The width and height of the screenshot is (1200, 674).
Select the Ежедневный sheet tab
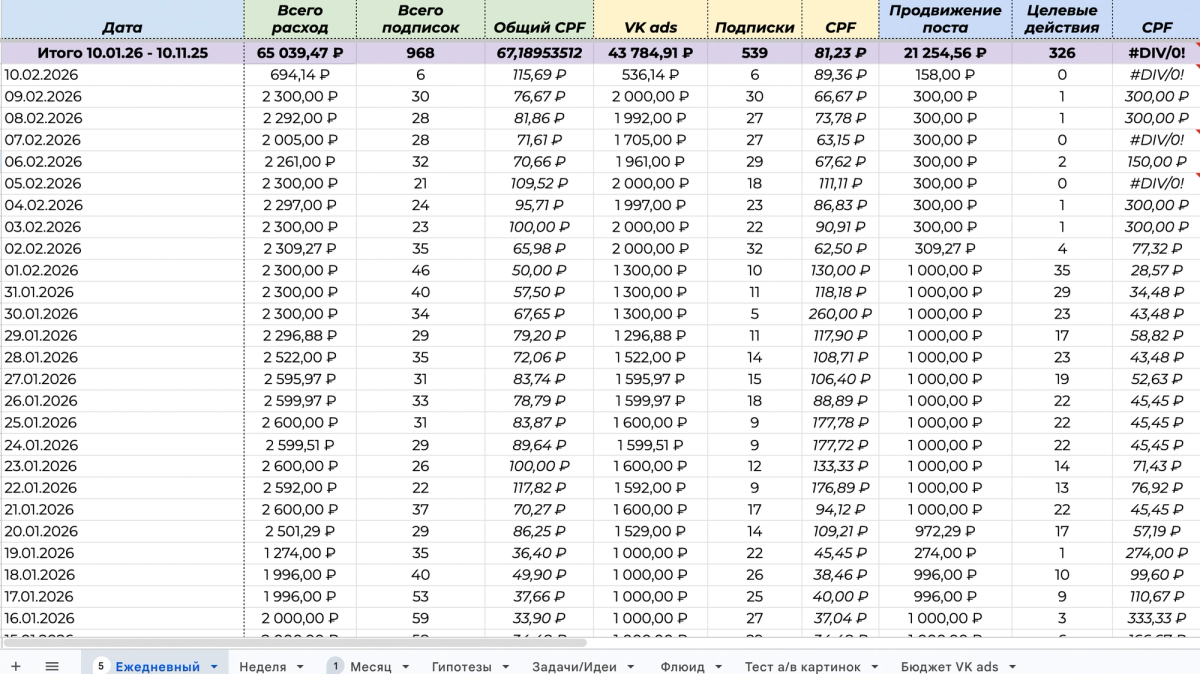coord(157,667)
